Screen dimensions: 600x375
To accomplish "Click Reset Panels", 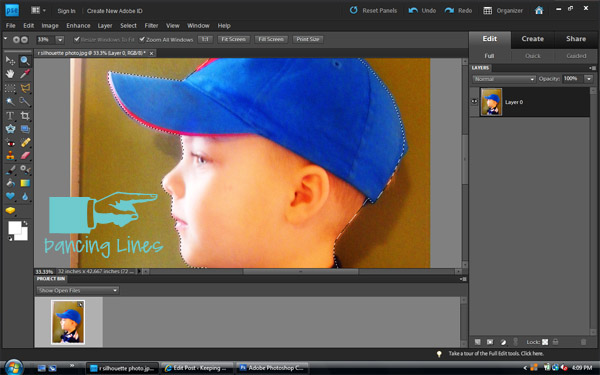I will [373, 10].
